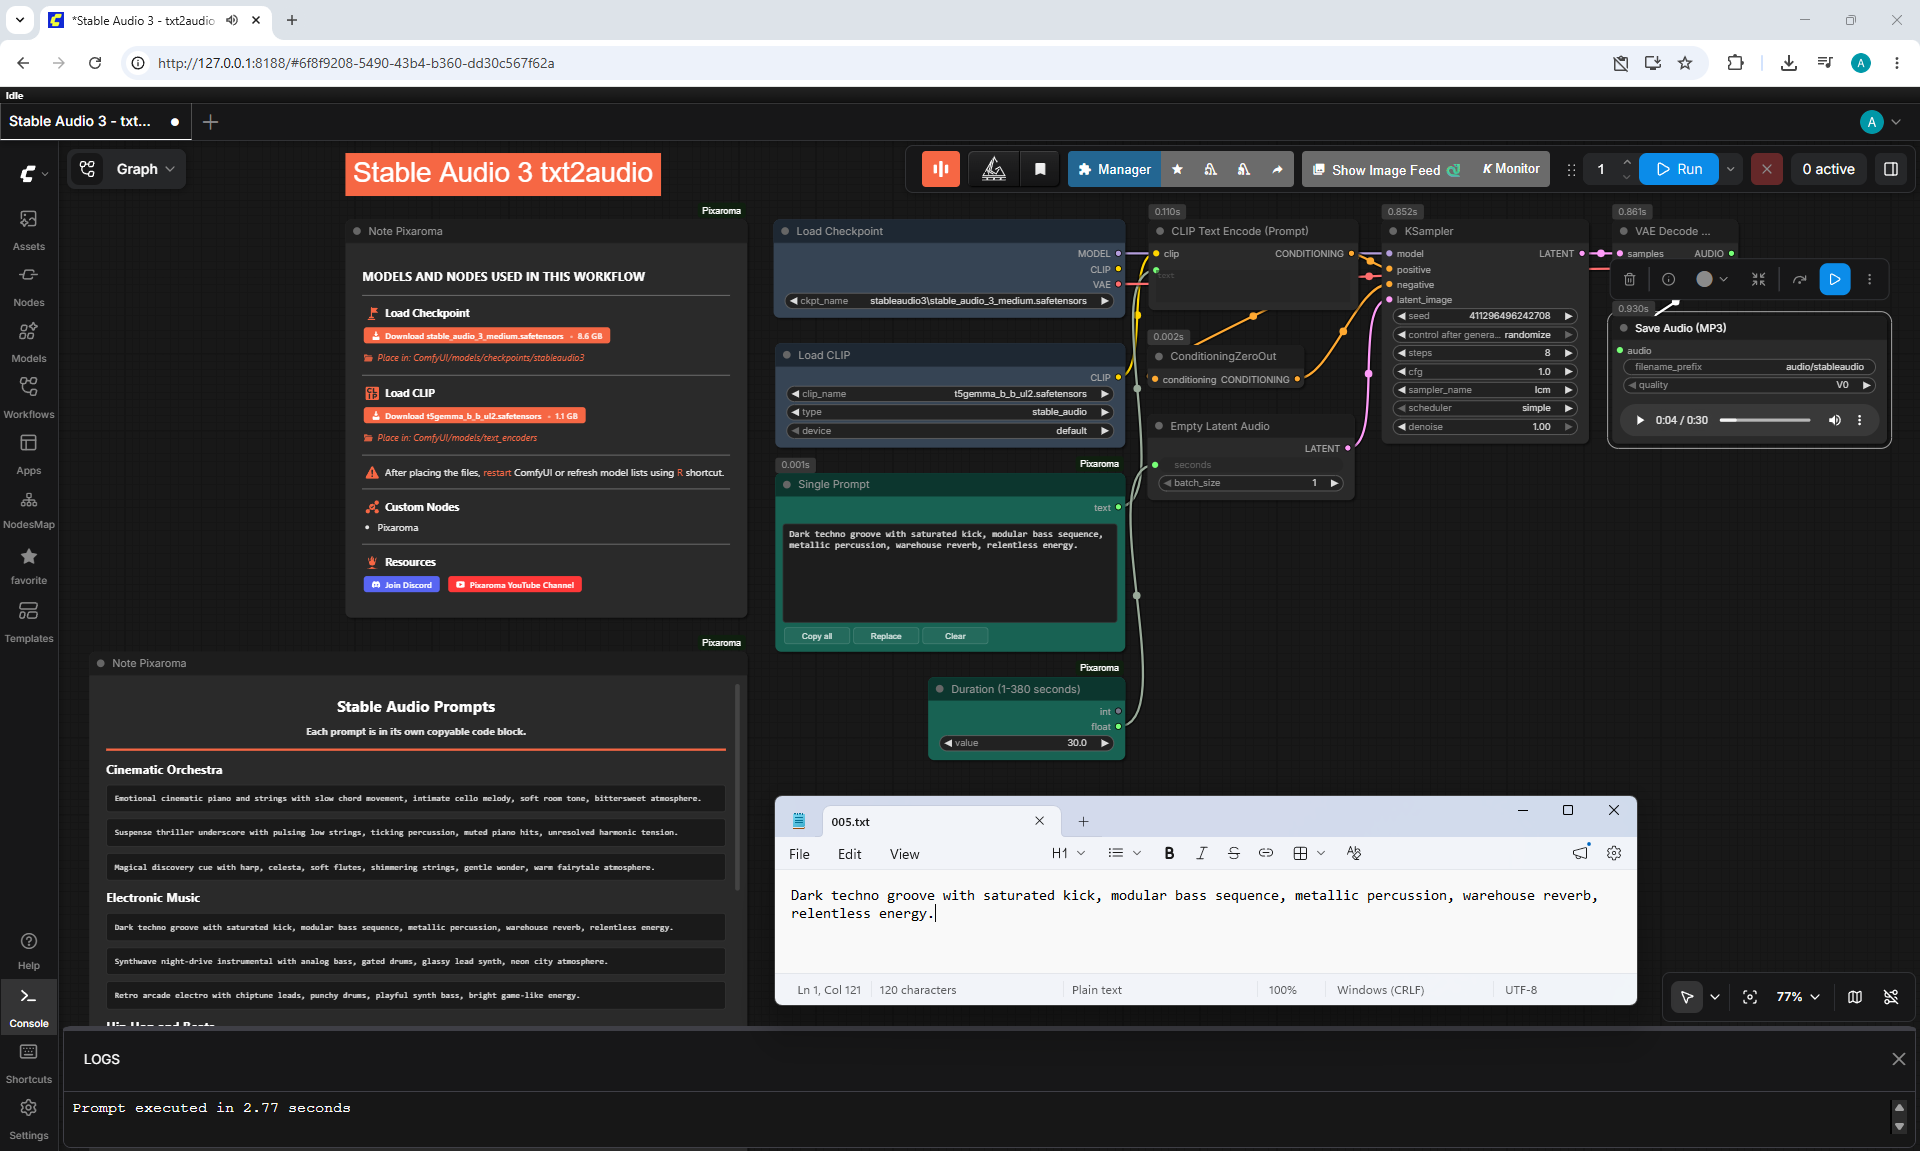1920x1151 pixels.
Task: Collapse the Load Checkpoint node via its dot
Action: (785, 231)
